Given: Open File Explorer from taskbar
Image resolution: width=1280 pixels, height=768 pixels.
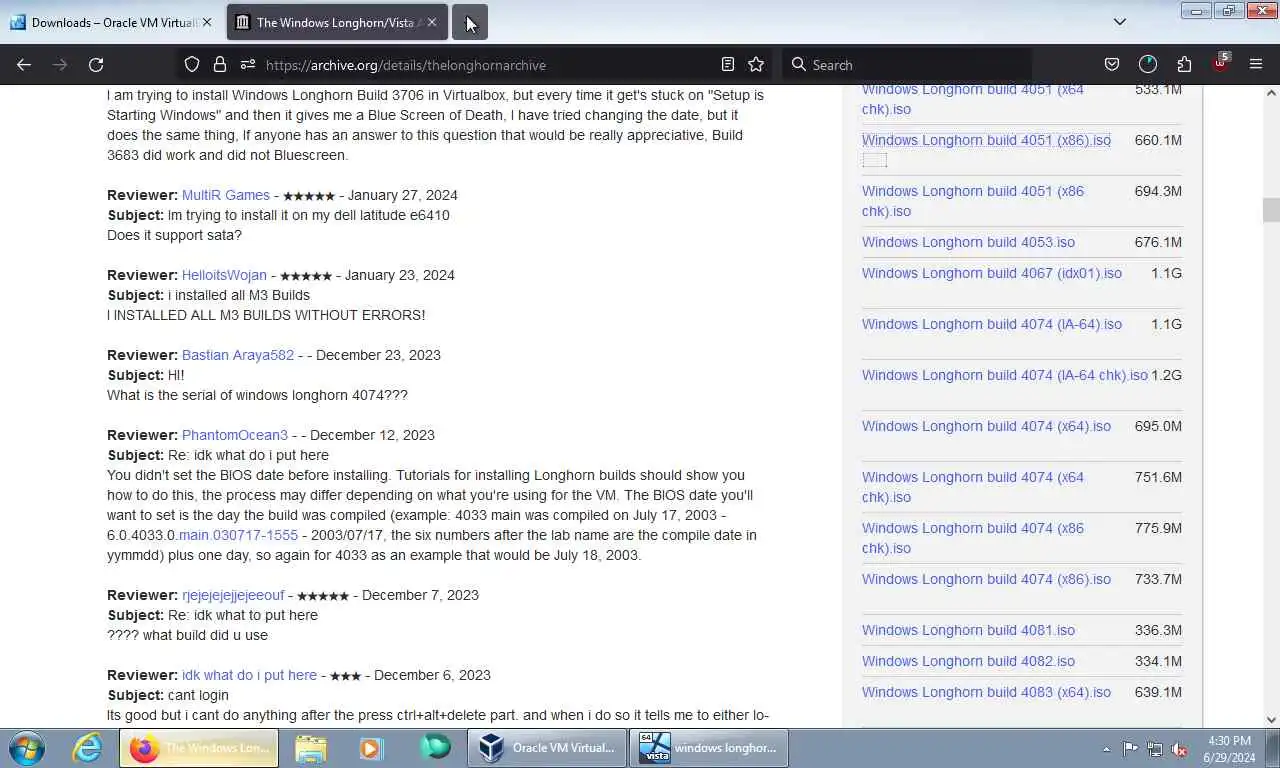Looking at the screenshot, I should (311, 748).
